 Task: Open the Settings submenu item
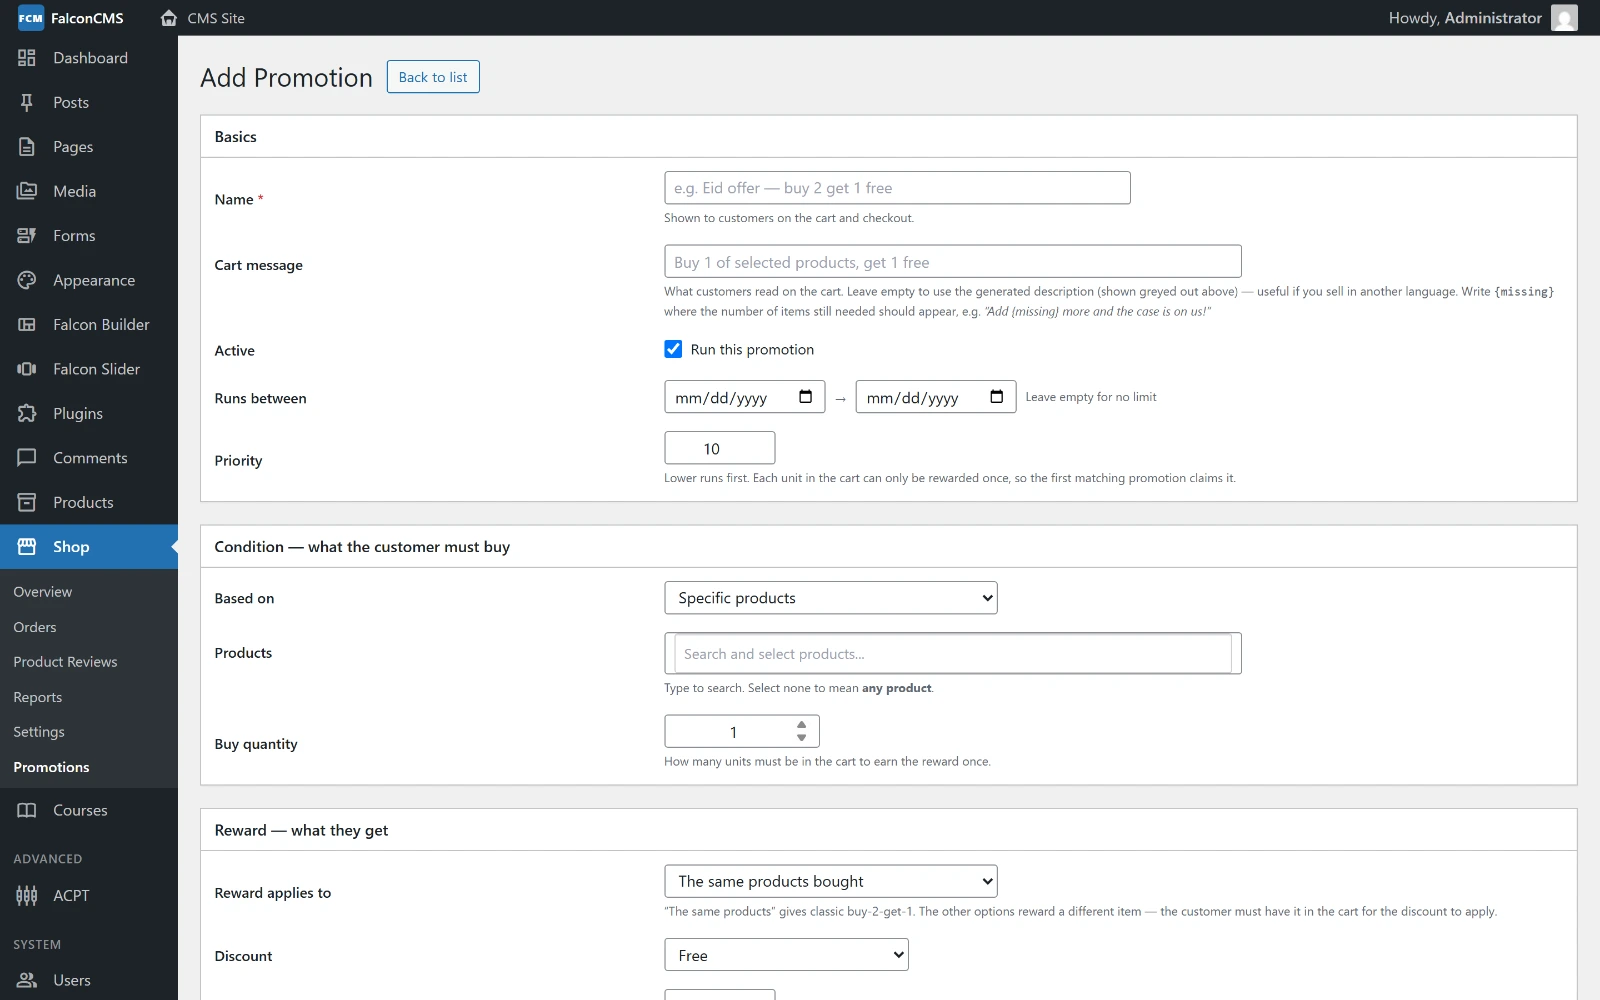(39, 732)
